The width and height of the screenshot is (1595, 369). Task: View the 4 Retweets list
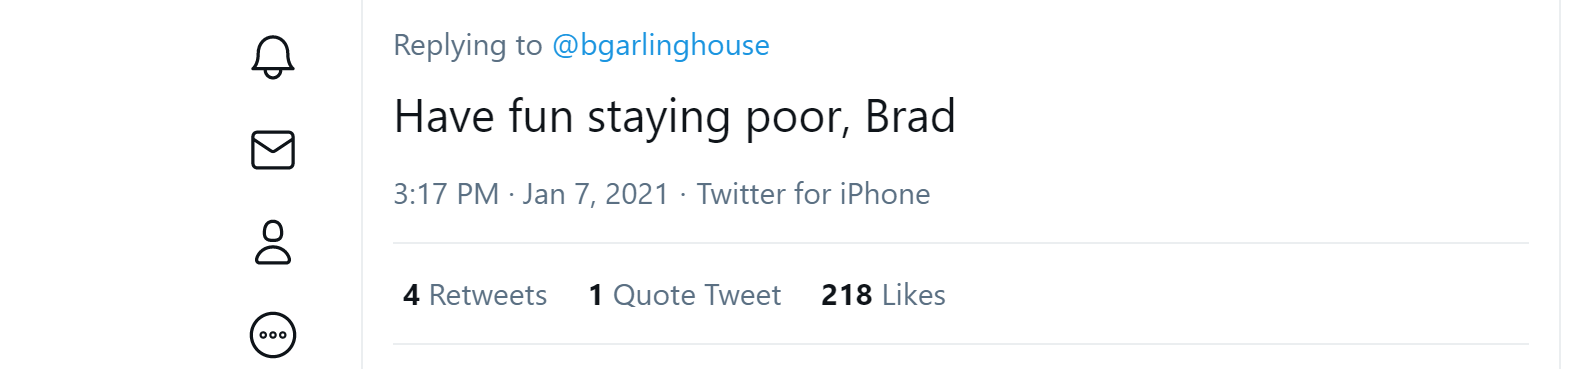tap(475, 295)
